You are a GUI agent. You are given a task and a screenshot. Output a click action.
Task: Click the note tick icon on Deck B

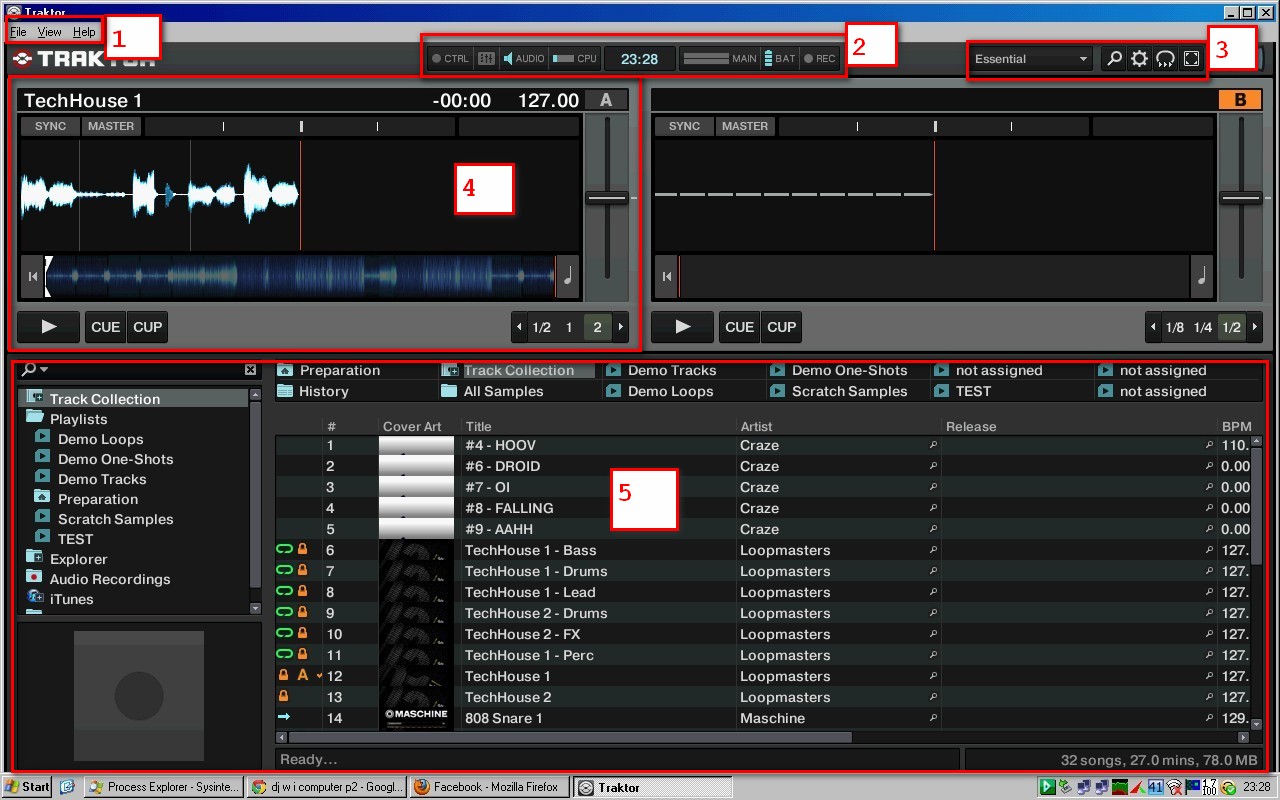(x=1202, y=277)
